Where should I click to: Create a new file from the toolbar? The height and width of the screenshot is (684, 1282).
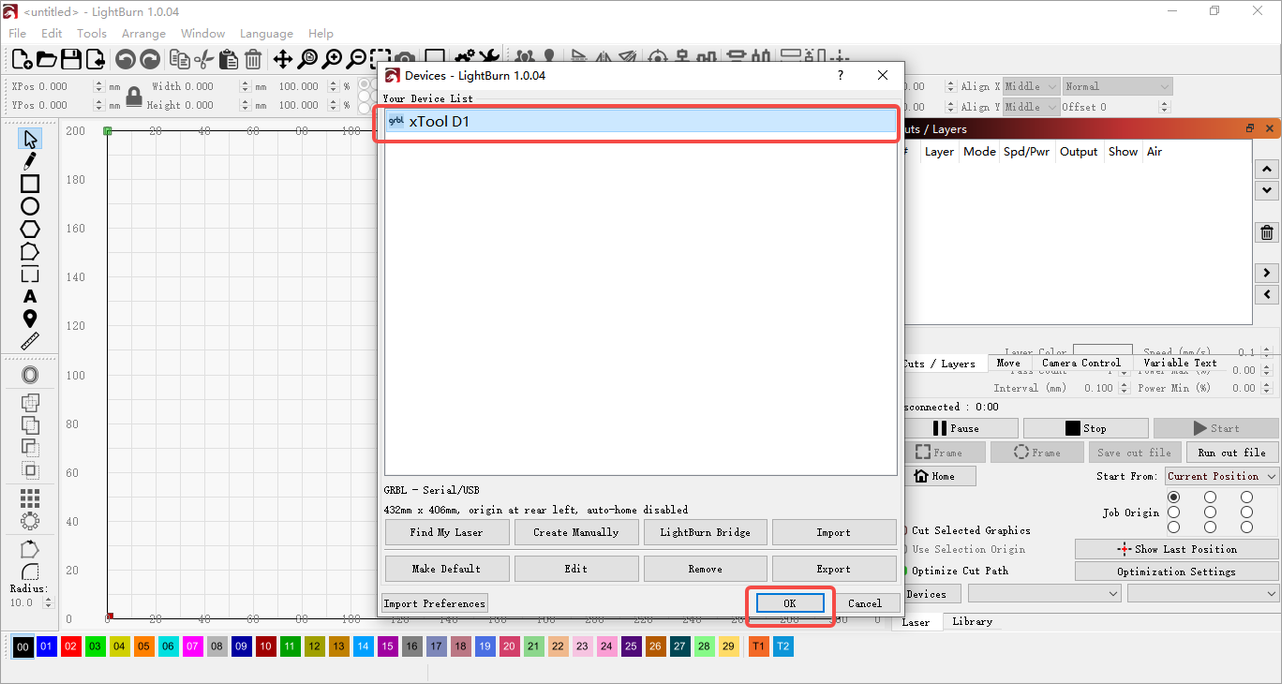point(21,59)
